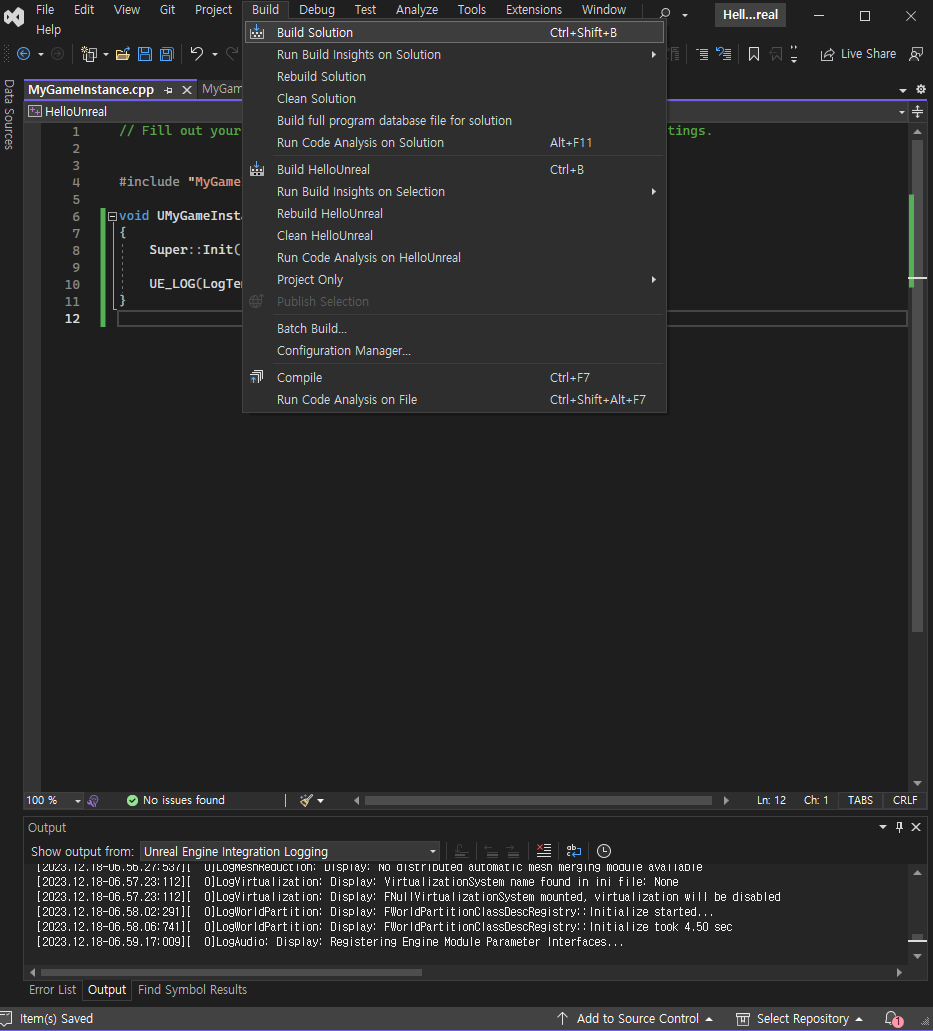Pin the MyGameInstance.cpp tab

[x=168, y=90]
